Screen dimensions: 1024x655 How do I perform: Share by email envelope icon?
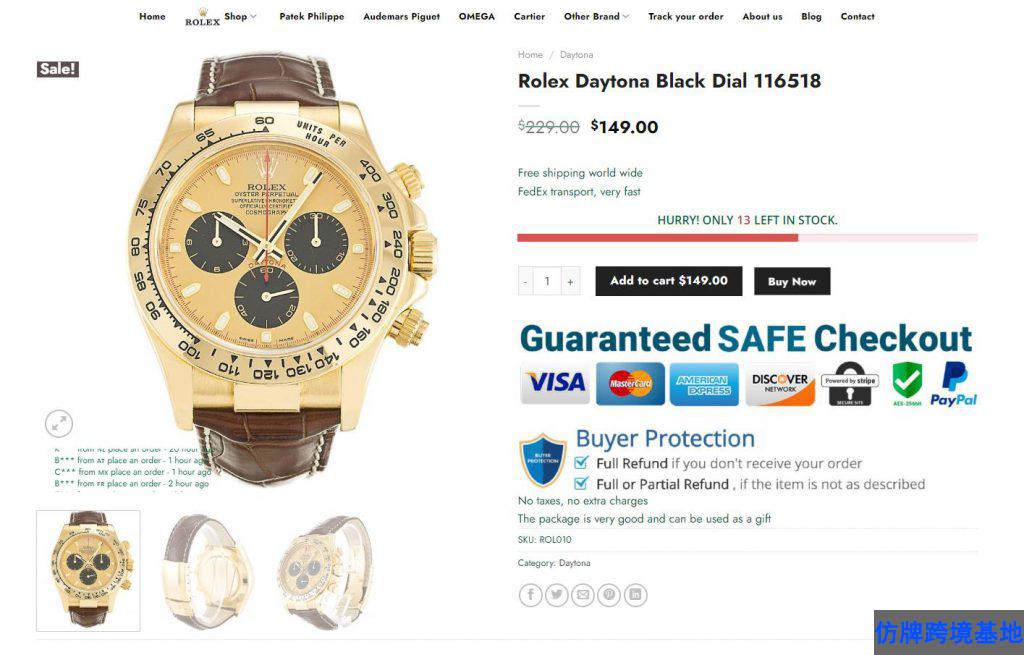coord(583,595)
